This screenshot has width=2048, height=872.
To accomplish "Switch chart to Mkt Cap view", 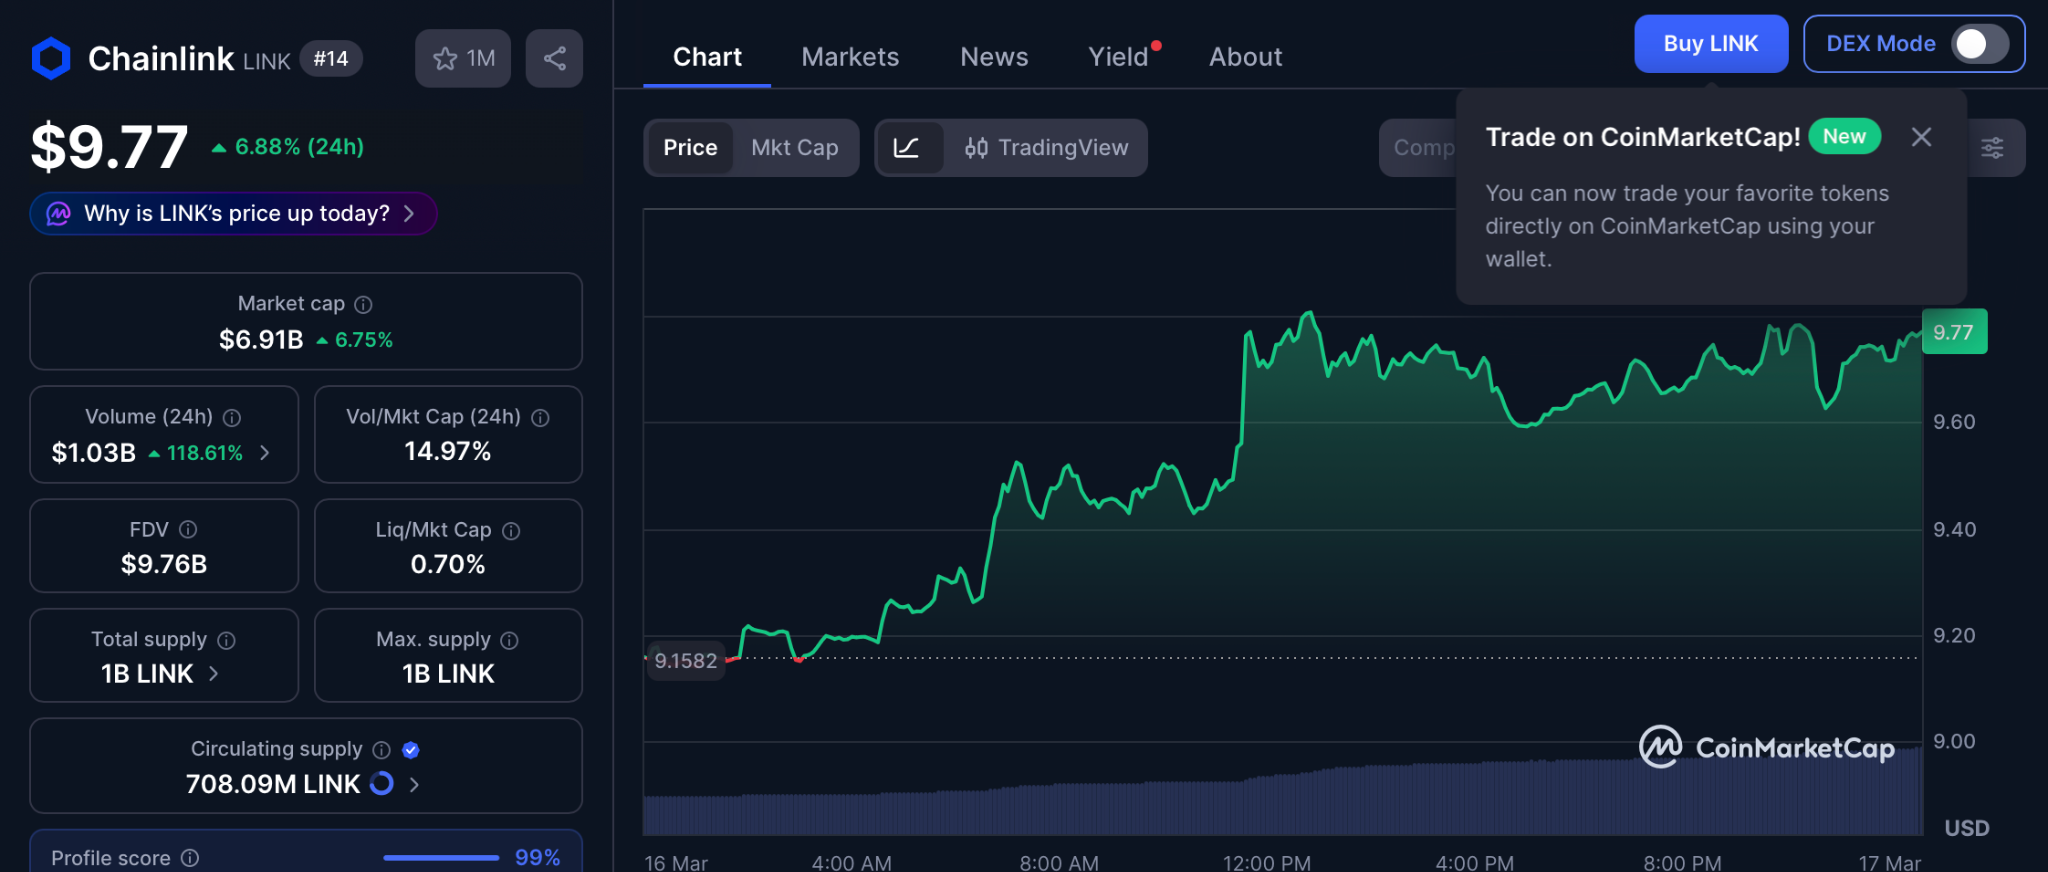I will point(794,148).
